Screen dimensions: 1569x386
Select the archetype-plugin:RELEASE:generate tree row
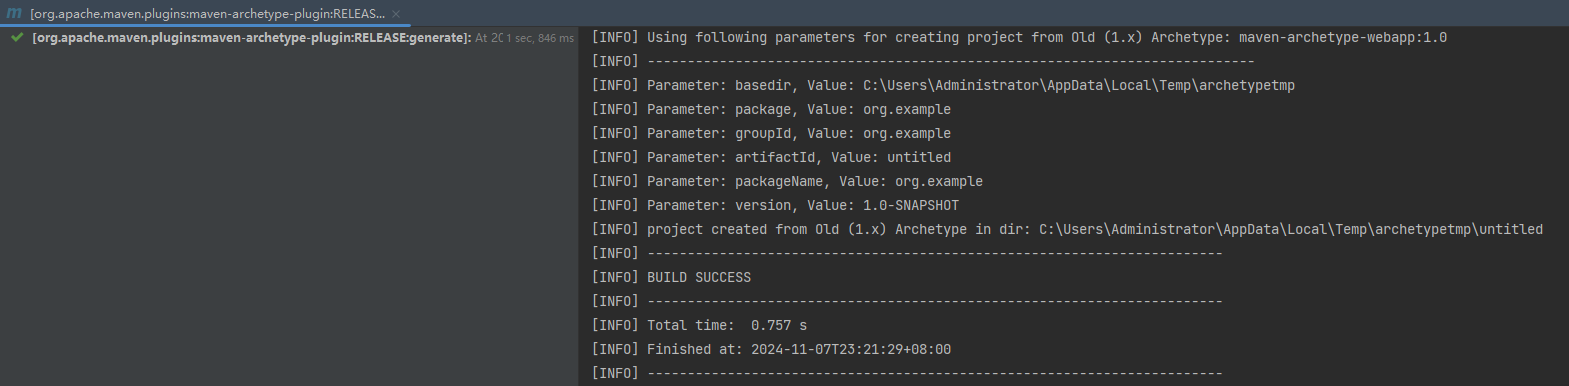(289, 38)
